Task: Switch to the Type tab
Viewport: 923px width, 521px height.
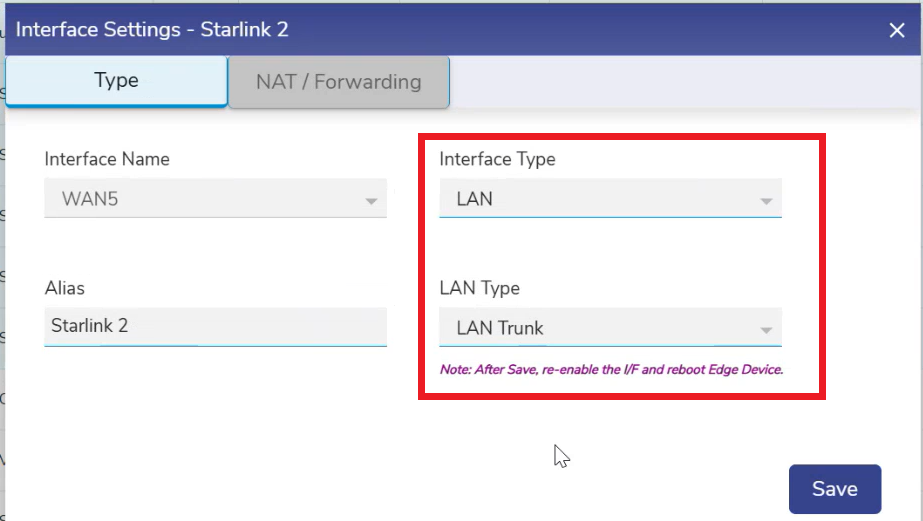Action: click(x=116, y=81)
